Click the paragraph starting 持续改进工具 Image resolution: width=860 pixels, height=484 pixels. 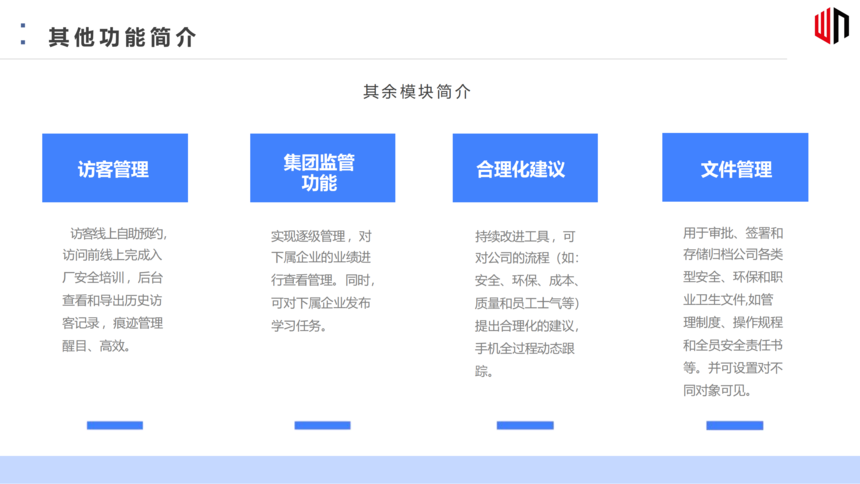click(527, 303)
